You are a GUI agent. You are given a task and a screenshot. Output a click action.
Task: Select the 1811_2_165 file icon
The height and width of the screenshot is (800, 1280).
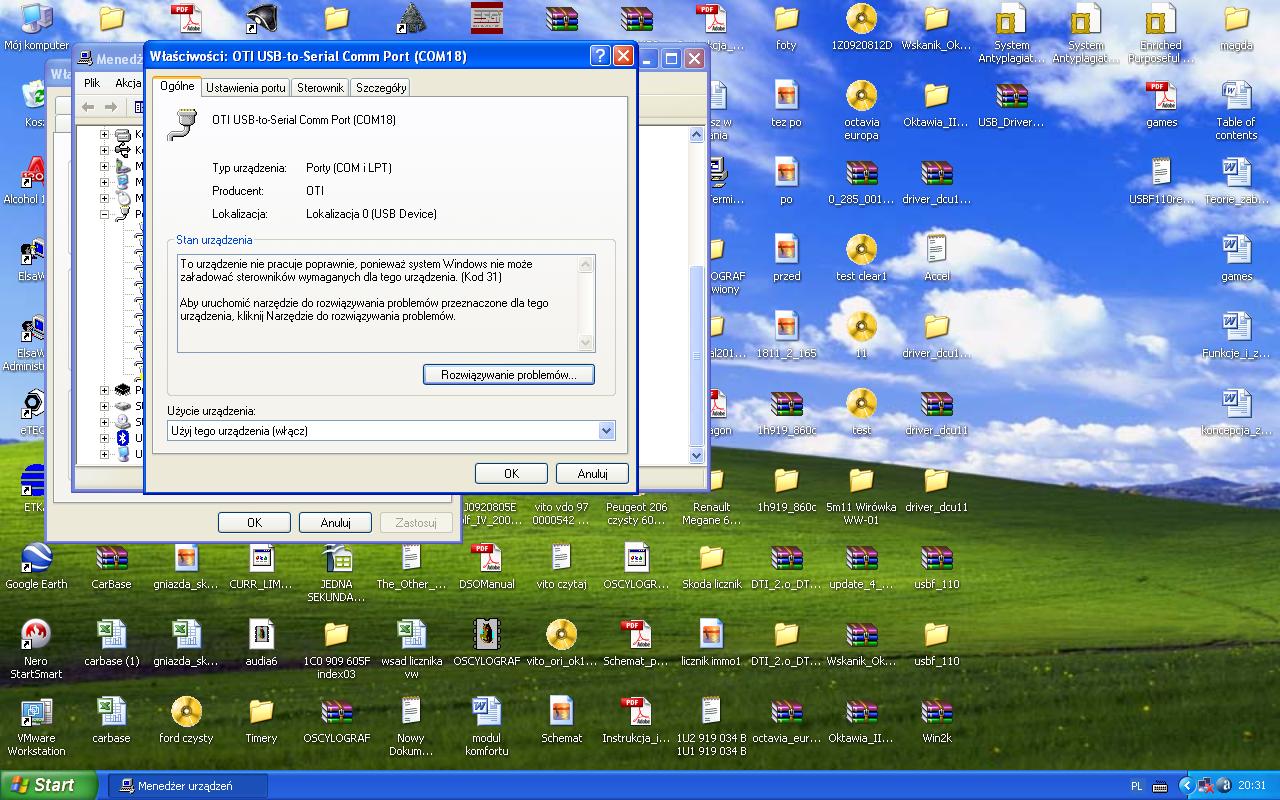pos(786,334)
